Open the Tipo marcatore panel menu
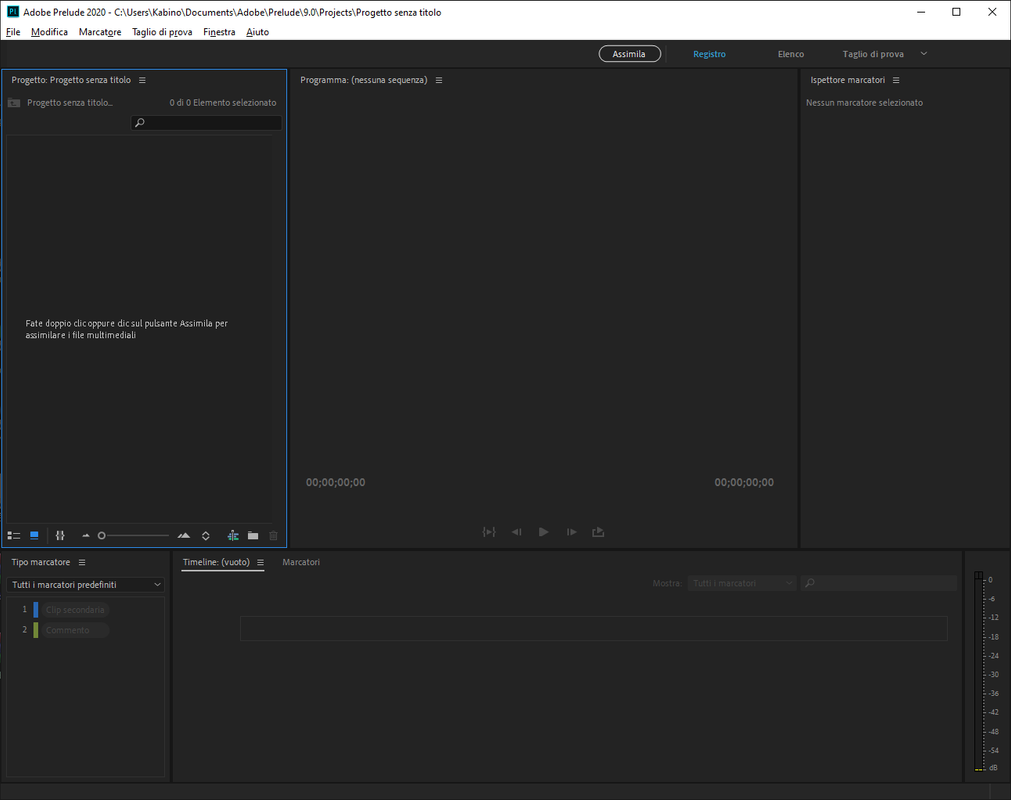Viewport: 1011px width, 800px height. [82, 562]
